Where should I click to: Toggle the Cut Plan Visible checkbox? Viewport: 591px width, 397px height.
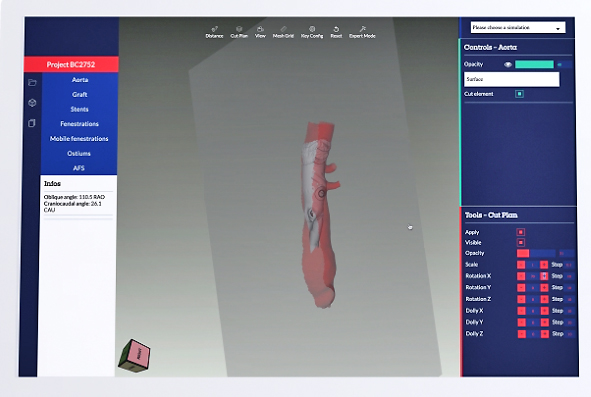click(x=521, y=242)
